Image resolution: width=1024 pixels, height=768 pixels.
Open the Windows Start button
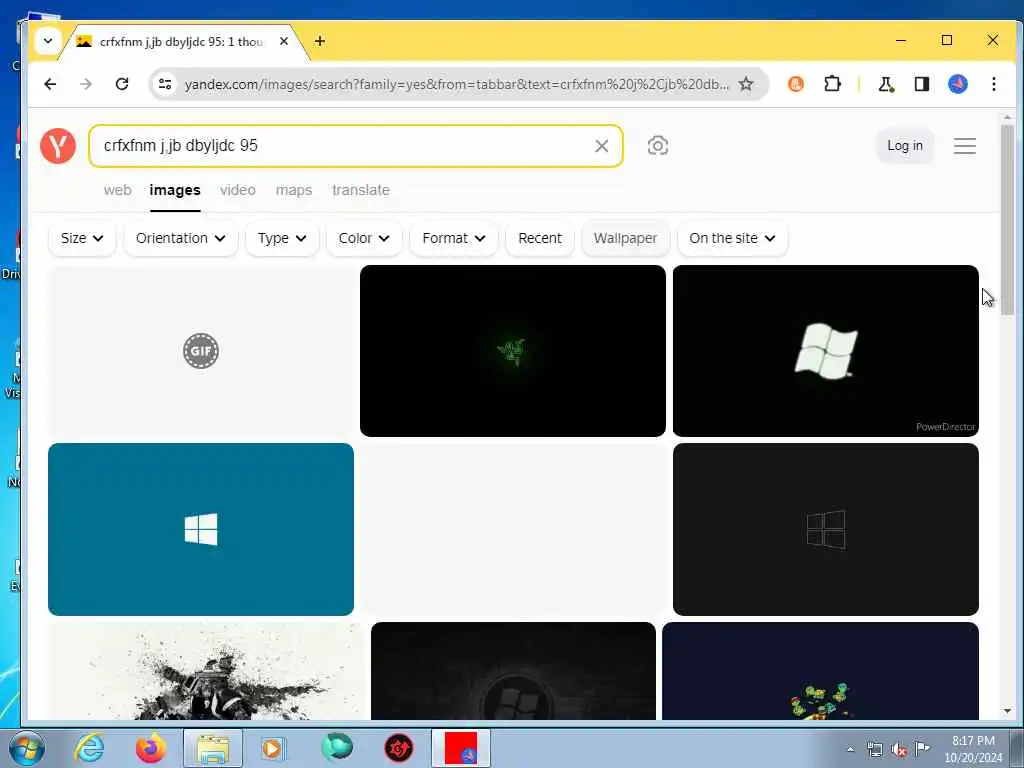tap(25, 748)
